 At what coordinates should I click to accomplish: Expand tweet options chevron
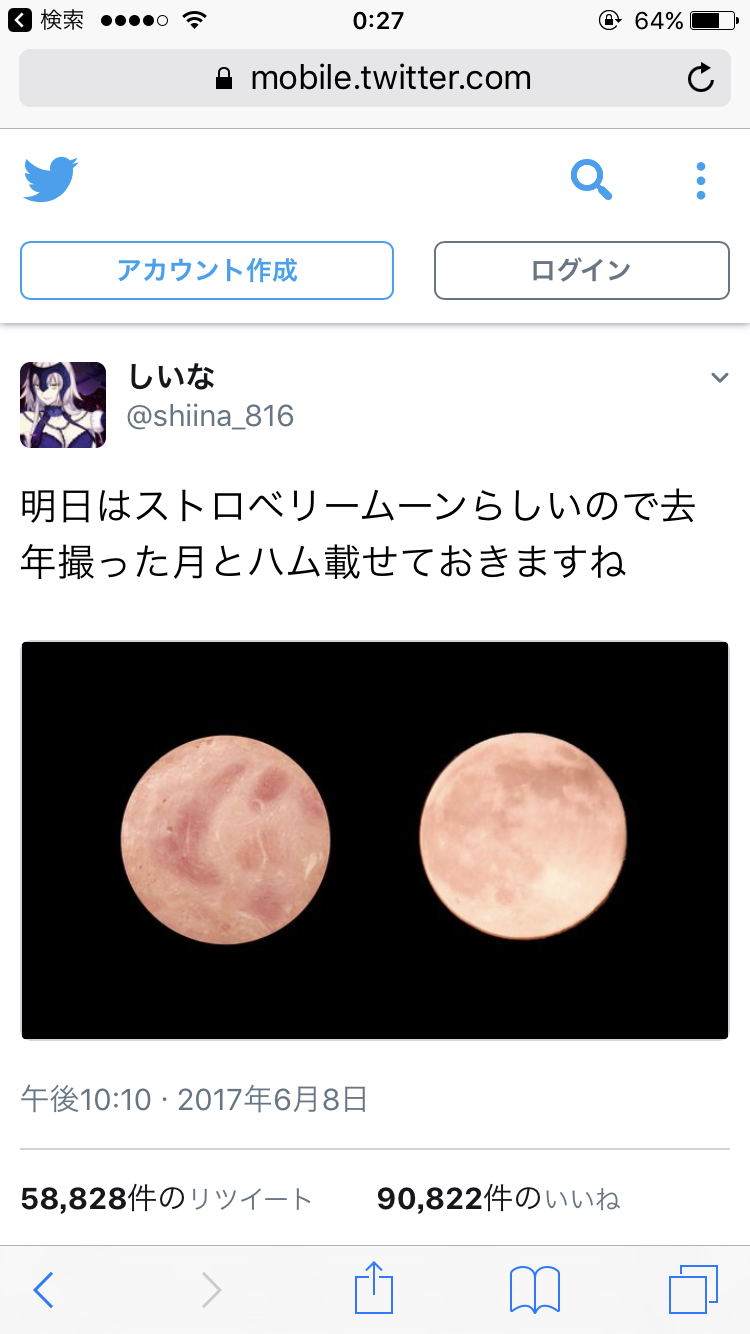[x=719, y=377]
